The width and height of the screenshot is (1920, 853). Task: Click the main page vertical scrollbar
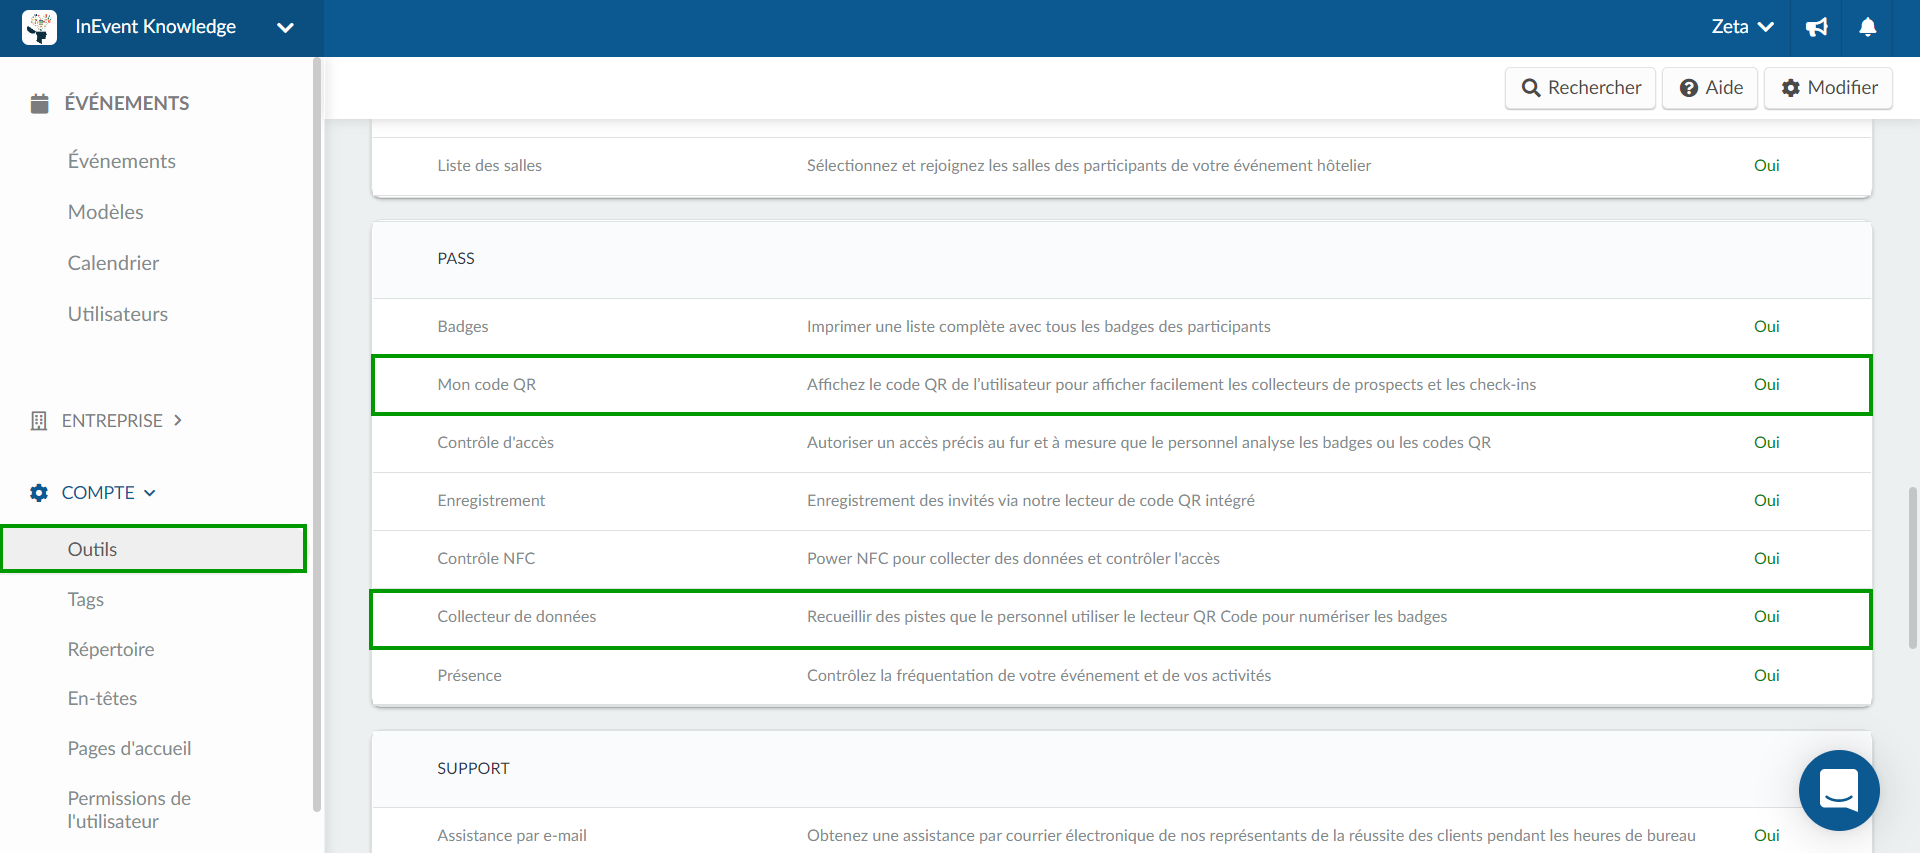[1913, 568]
